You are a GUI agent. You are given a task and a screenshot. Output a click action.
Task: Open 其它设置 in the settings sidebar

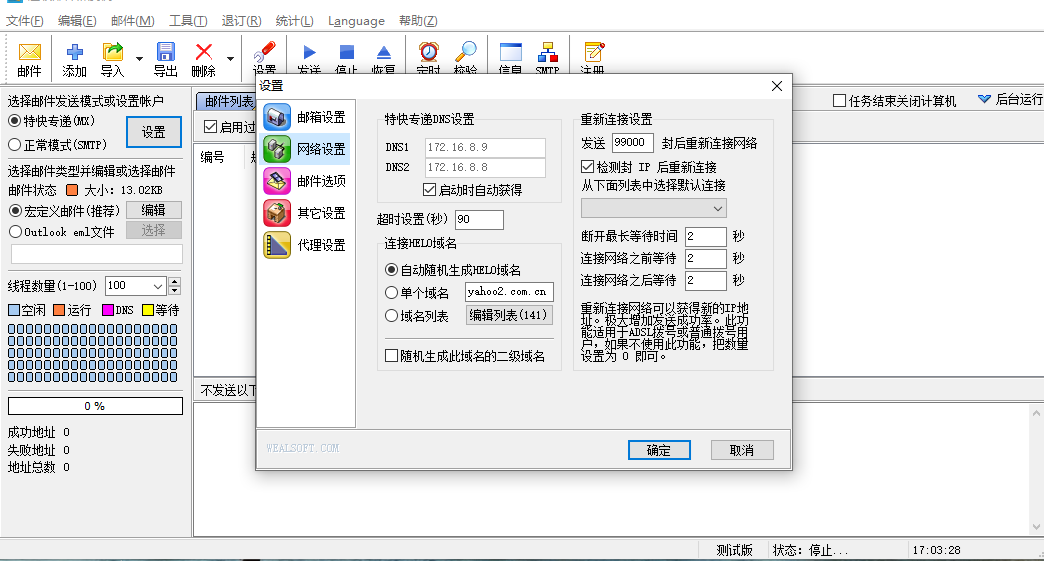point(306,213)
